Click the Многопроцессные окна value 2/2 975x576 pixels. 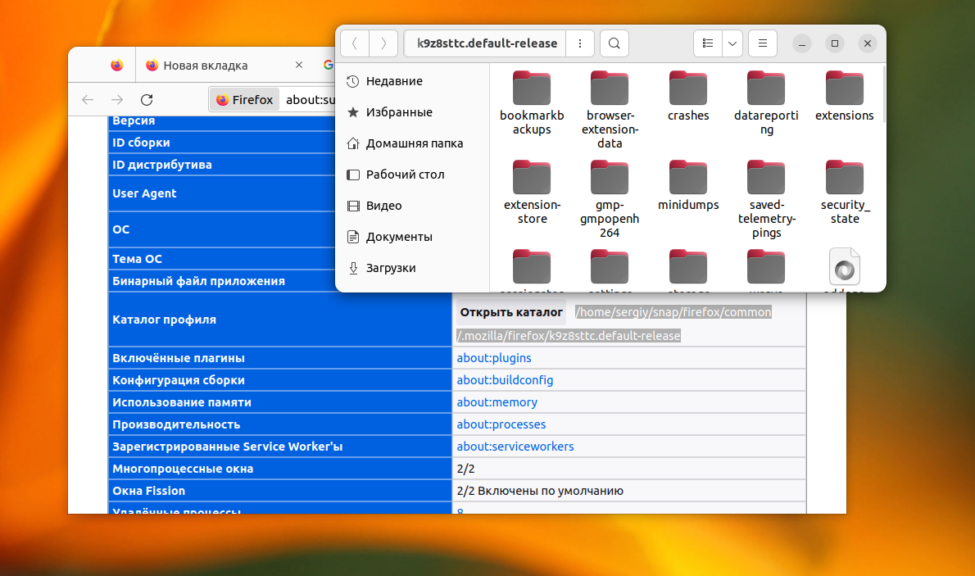[466, 468]
